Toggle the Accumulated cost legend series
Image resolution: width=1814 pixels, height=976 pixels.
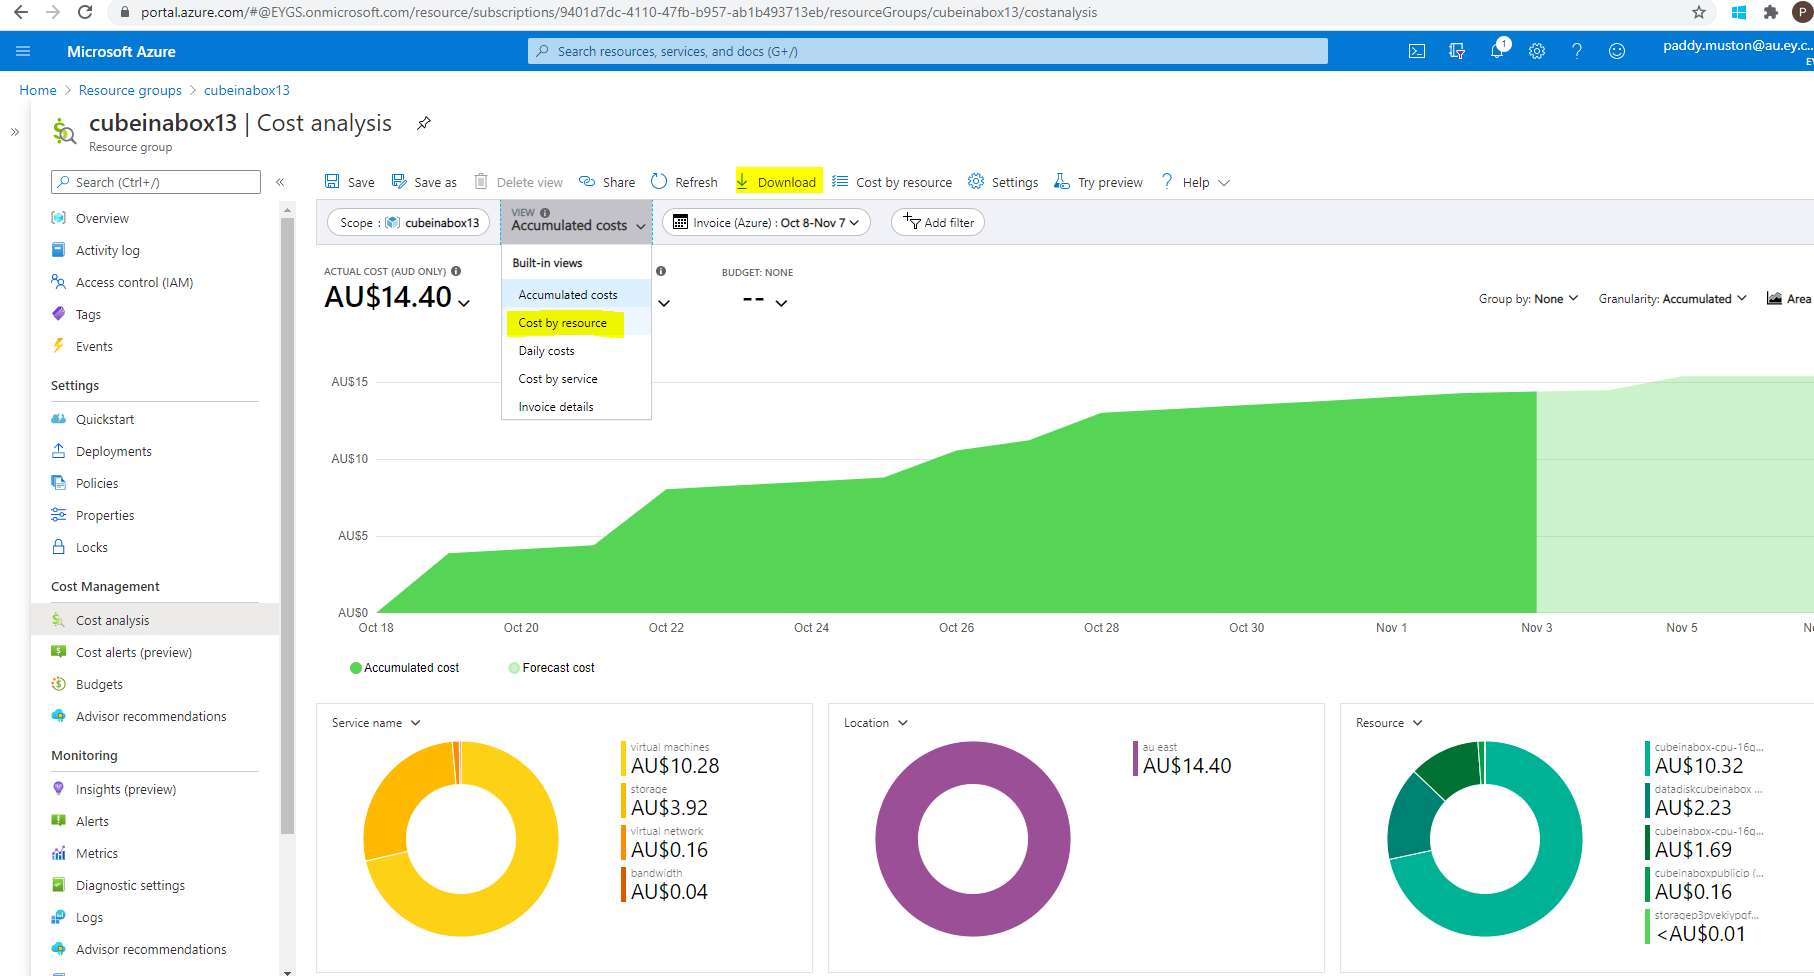[x=404, y=668]
